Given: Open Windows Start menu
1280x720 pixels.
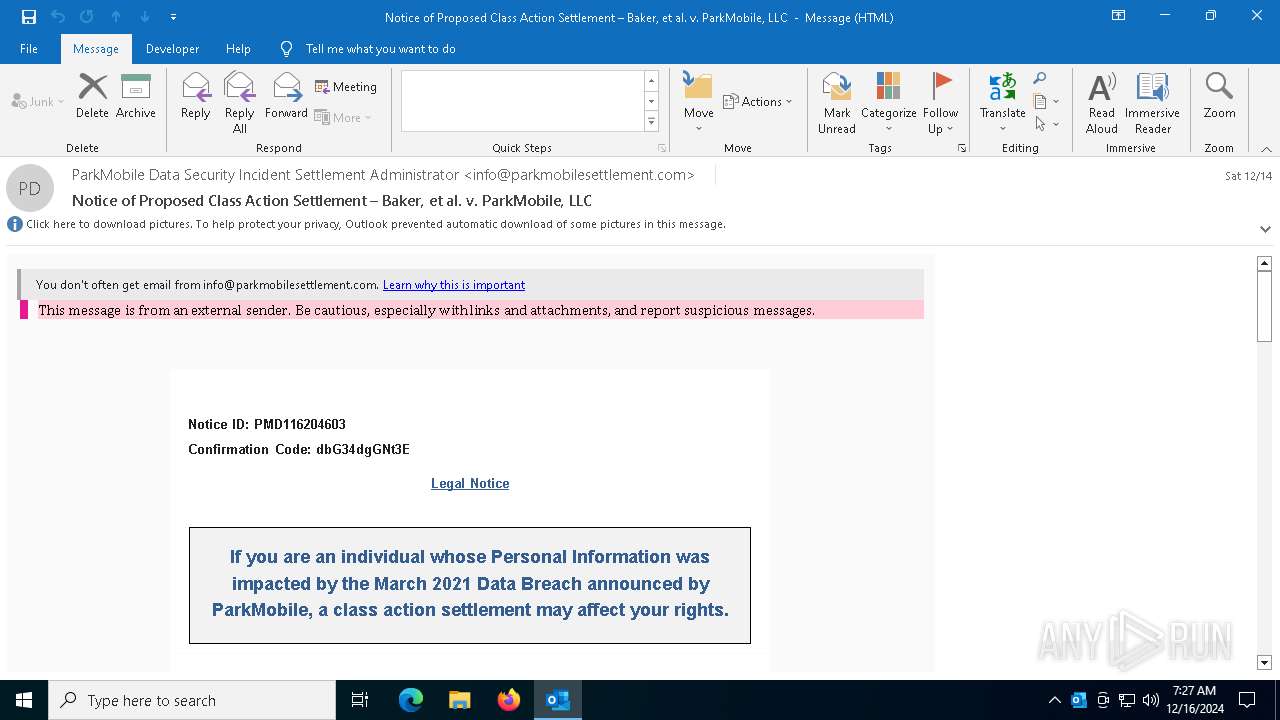Looking at the screenshot, I should pyautogui.click(x=24, y=700).
